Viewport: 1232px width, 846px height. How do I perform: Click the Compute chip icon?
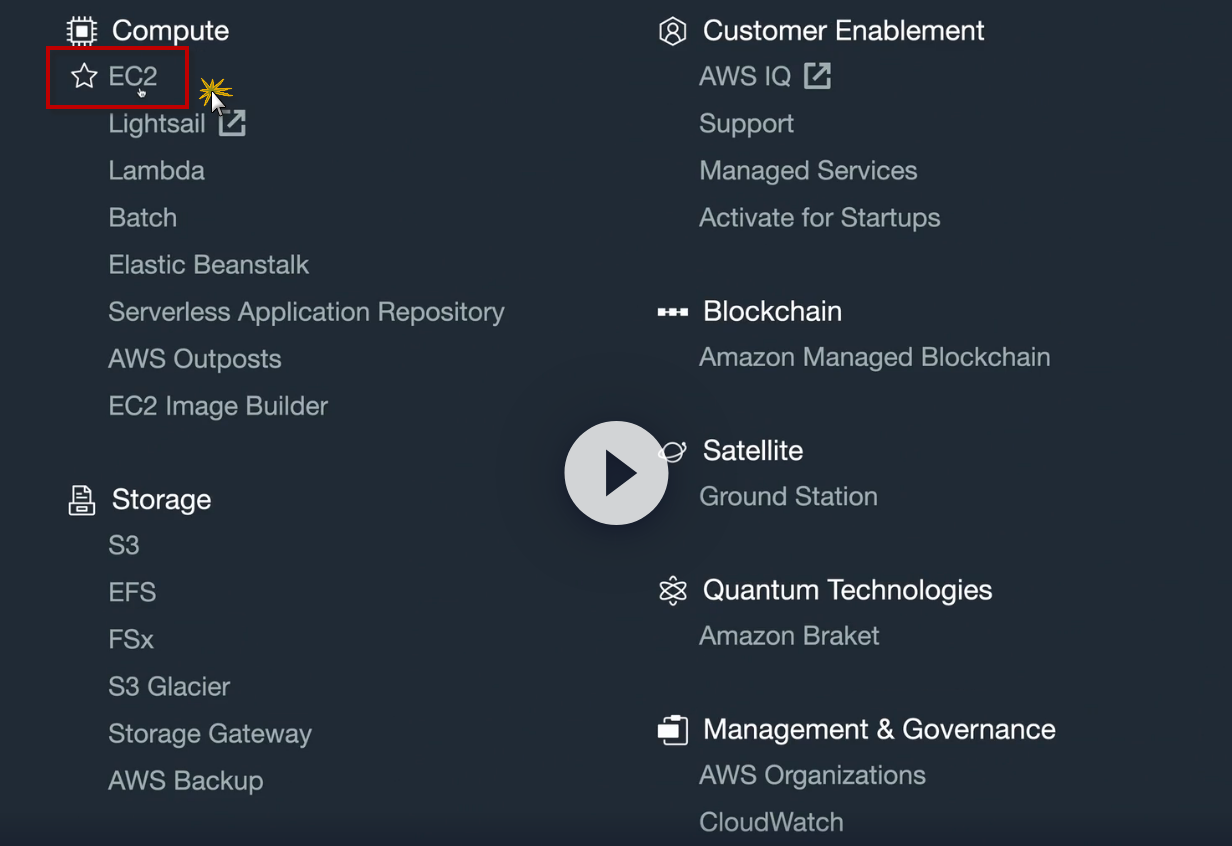[x=82, y=31]
